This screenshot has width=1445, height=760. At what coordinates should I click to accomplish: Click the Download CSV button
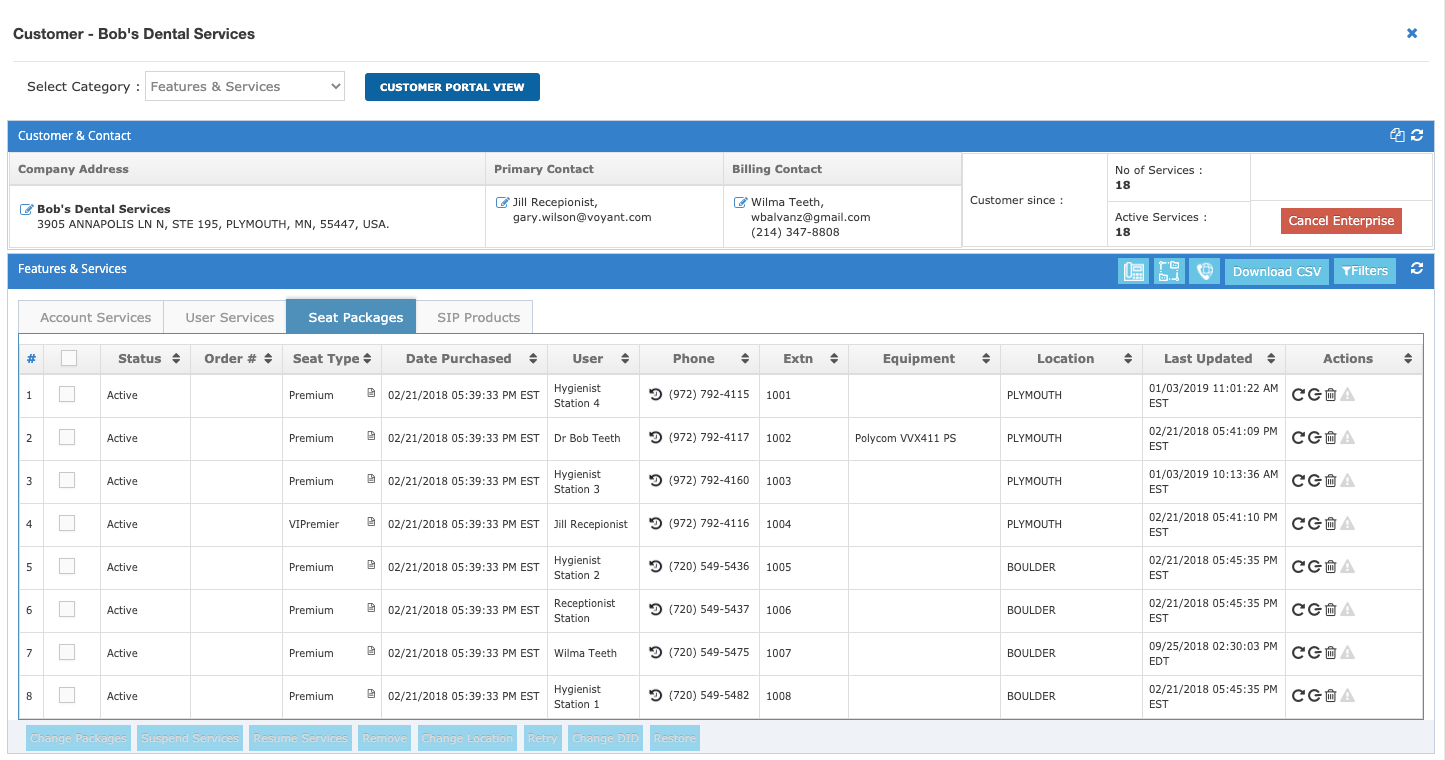pos(1276,272)
